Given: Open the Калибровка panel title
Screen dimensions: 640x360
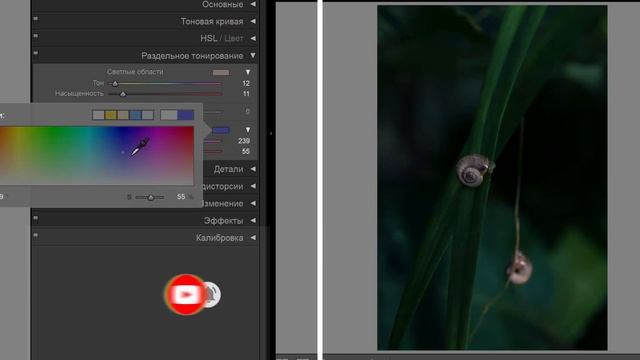Looking at the screenshot, I should click(x=219, y=238).
